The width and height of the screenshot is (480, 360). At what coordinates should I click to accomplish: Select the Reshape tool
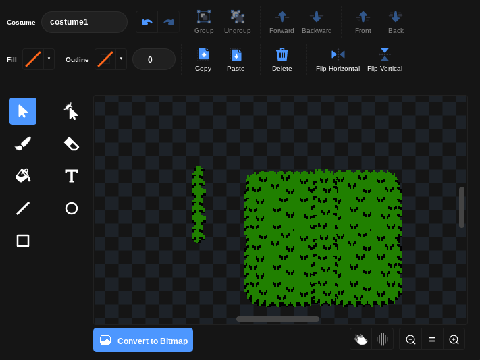[71, 111]
